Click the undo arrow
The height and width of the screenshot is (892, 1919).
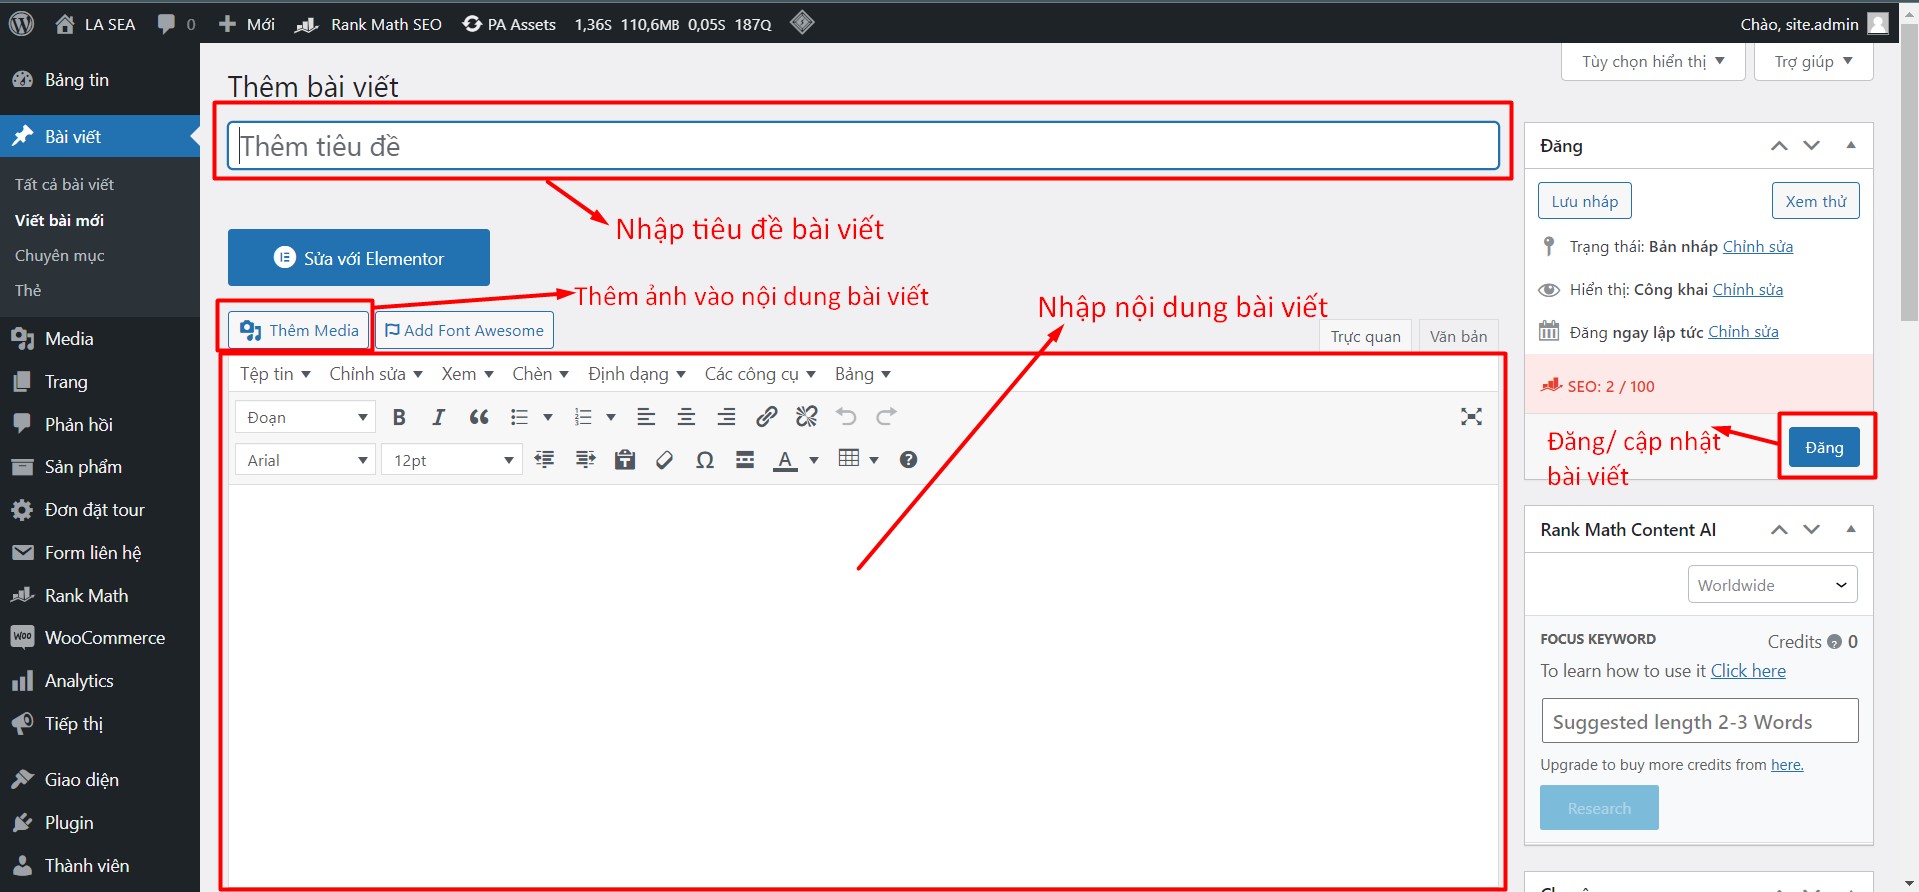846,417
